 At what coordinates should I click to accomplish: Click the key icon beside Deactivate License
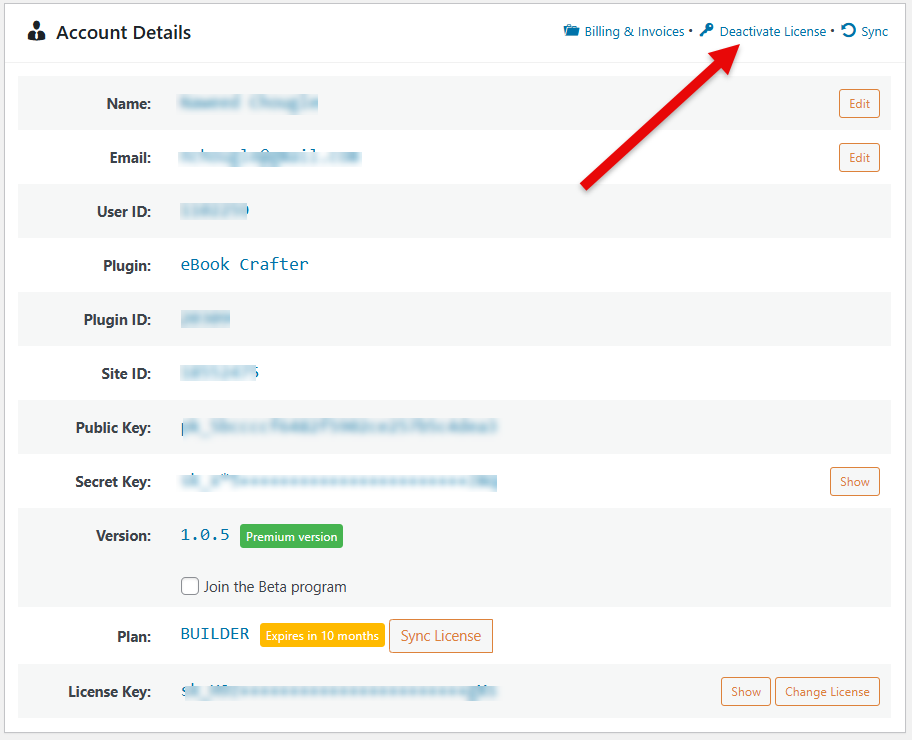click(708, 31)
